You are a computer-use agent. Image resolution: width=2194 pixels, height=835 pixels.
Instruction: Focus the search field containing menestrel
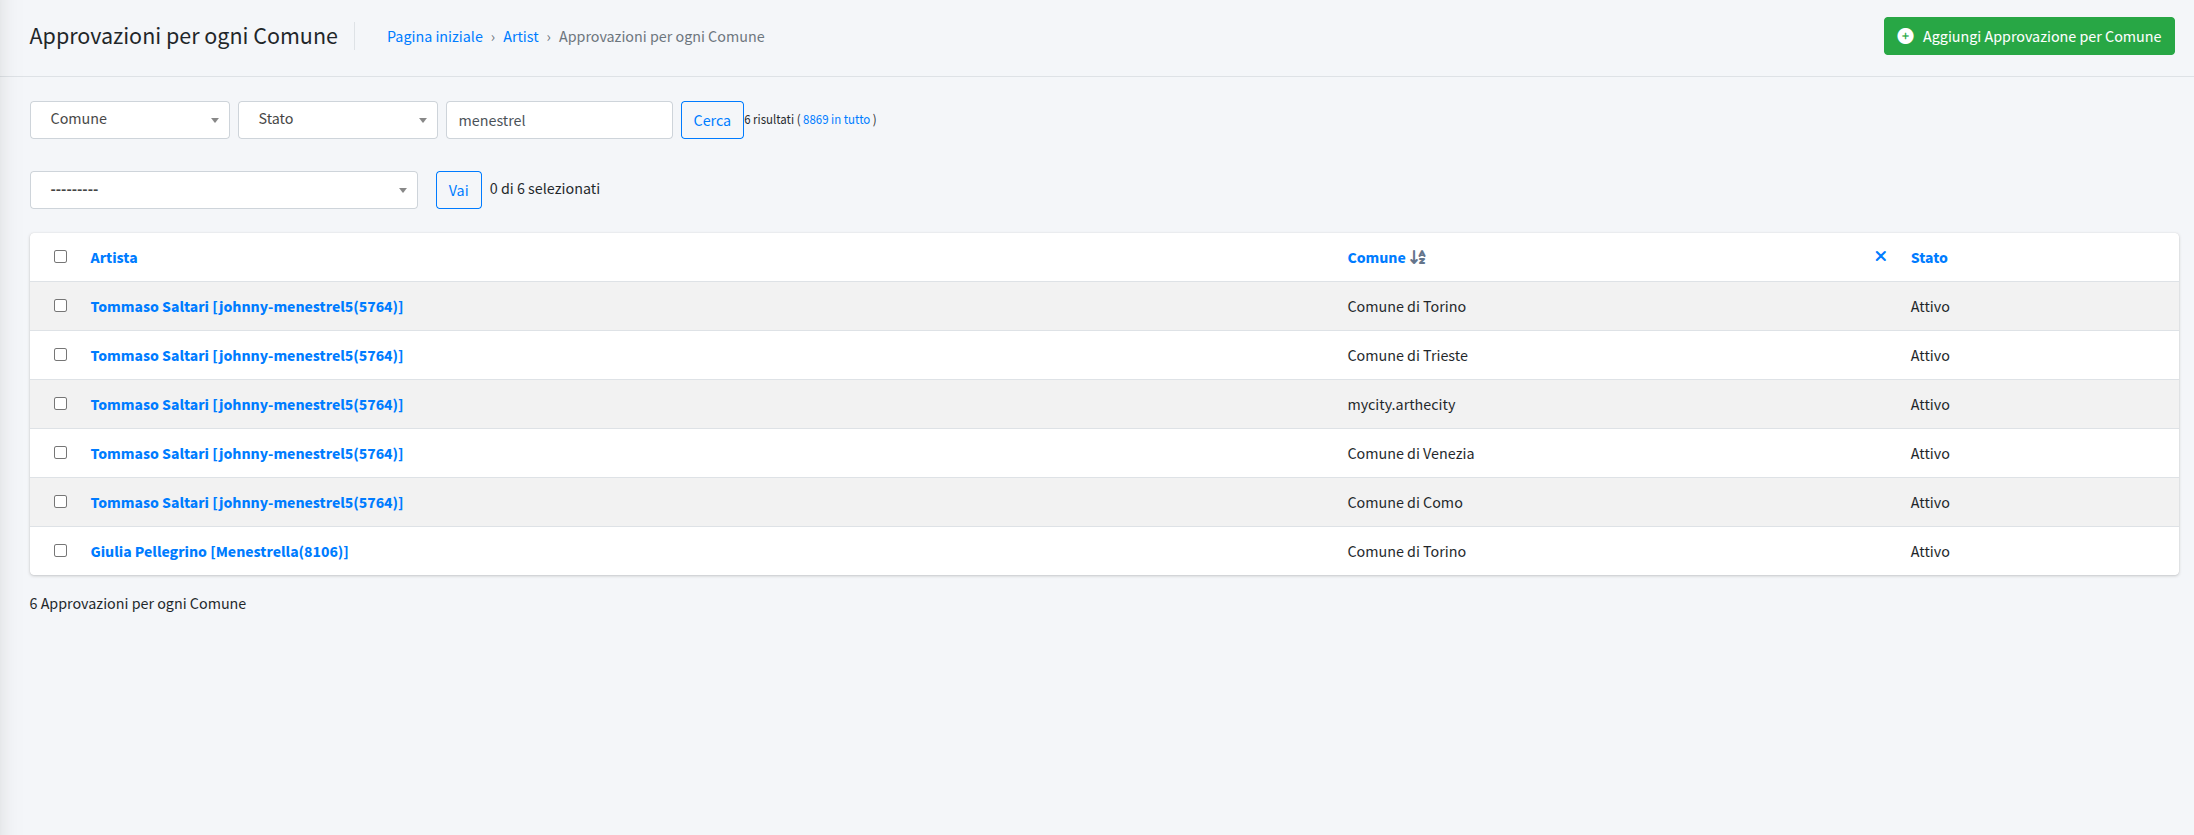pos(559,120)
